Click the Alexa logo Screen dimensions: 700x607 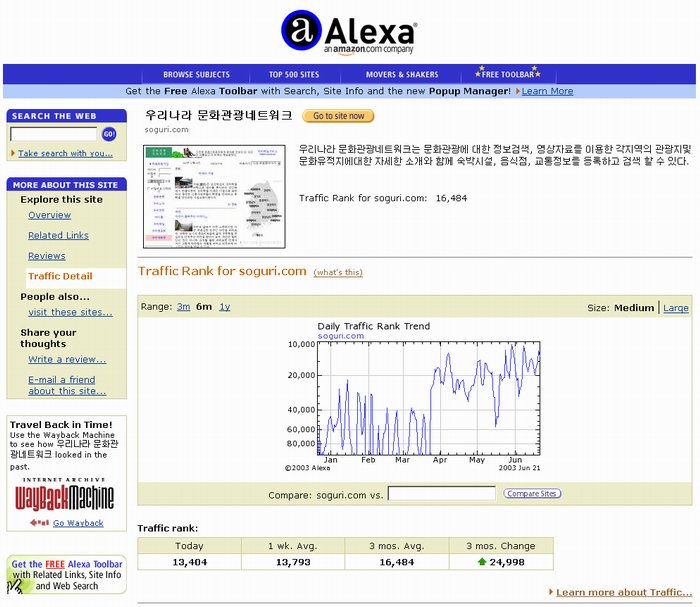pyautogui.click(x=349, y=32)
